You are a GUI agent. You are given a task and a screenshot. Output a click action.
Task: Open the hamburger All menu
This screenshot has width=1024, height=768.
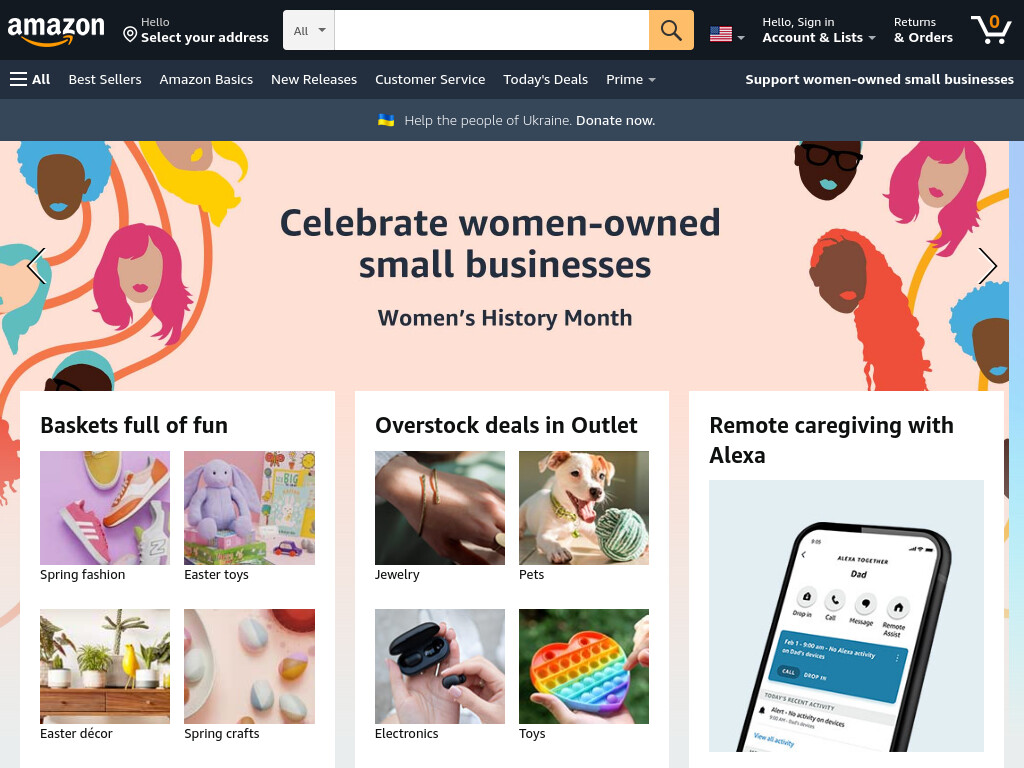pyautogui.click(x=30, y=79)
